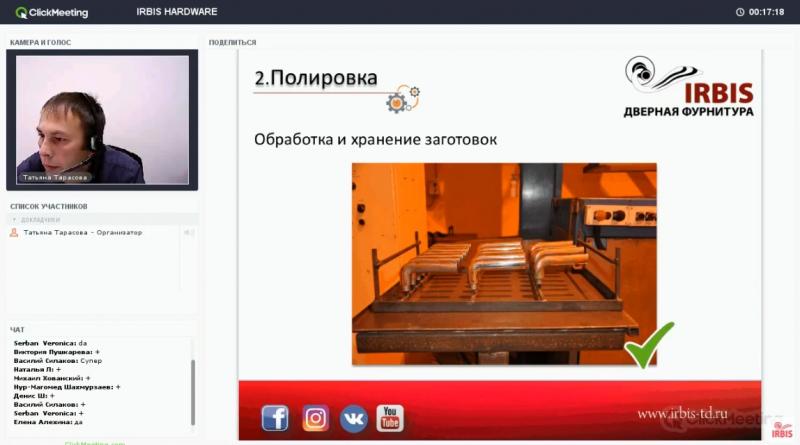Click the ПОДЕЛИТЬСЯ panel header

[232, 42]
